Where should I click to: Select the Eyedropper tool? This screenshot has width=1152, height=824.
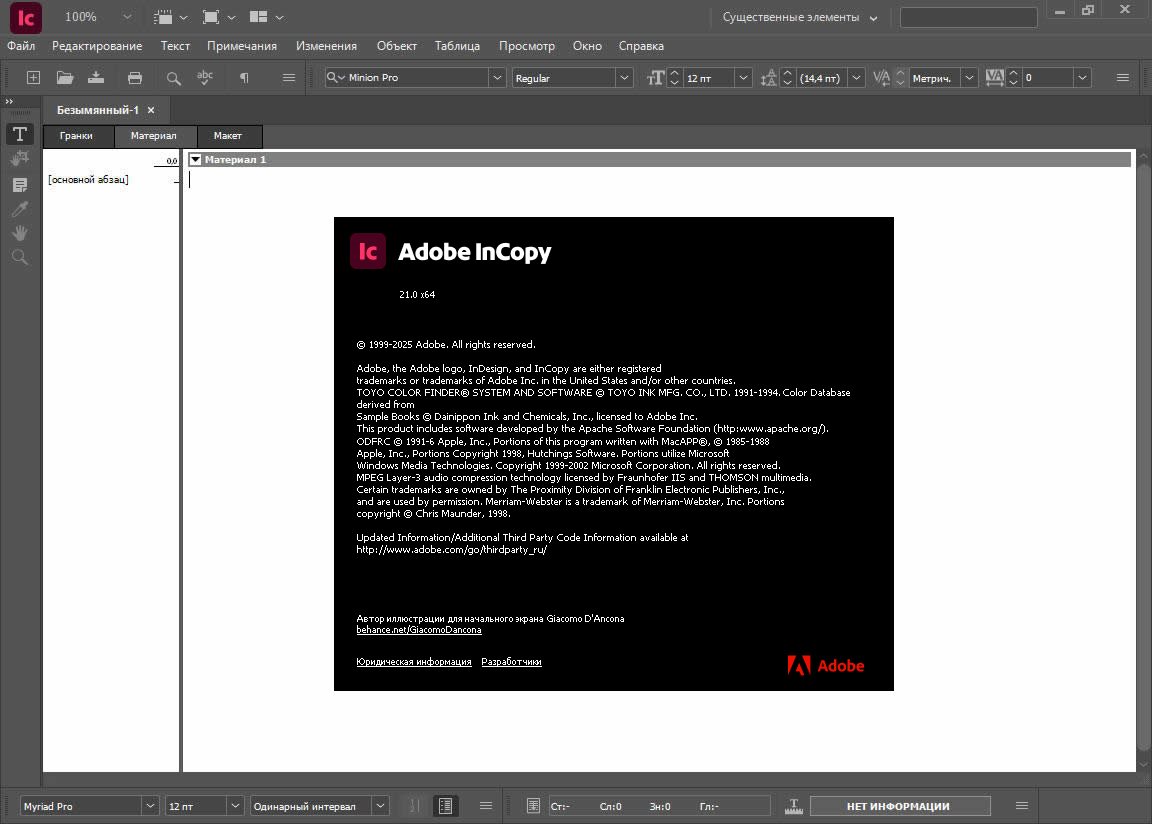[x=19, y=209]
